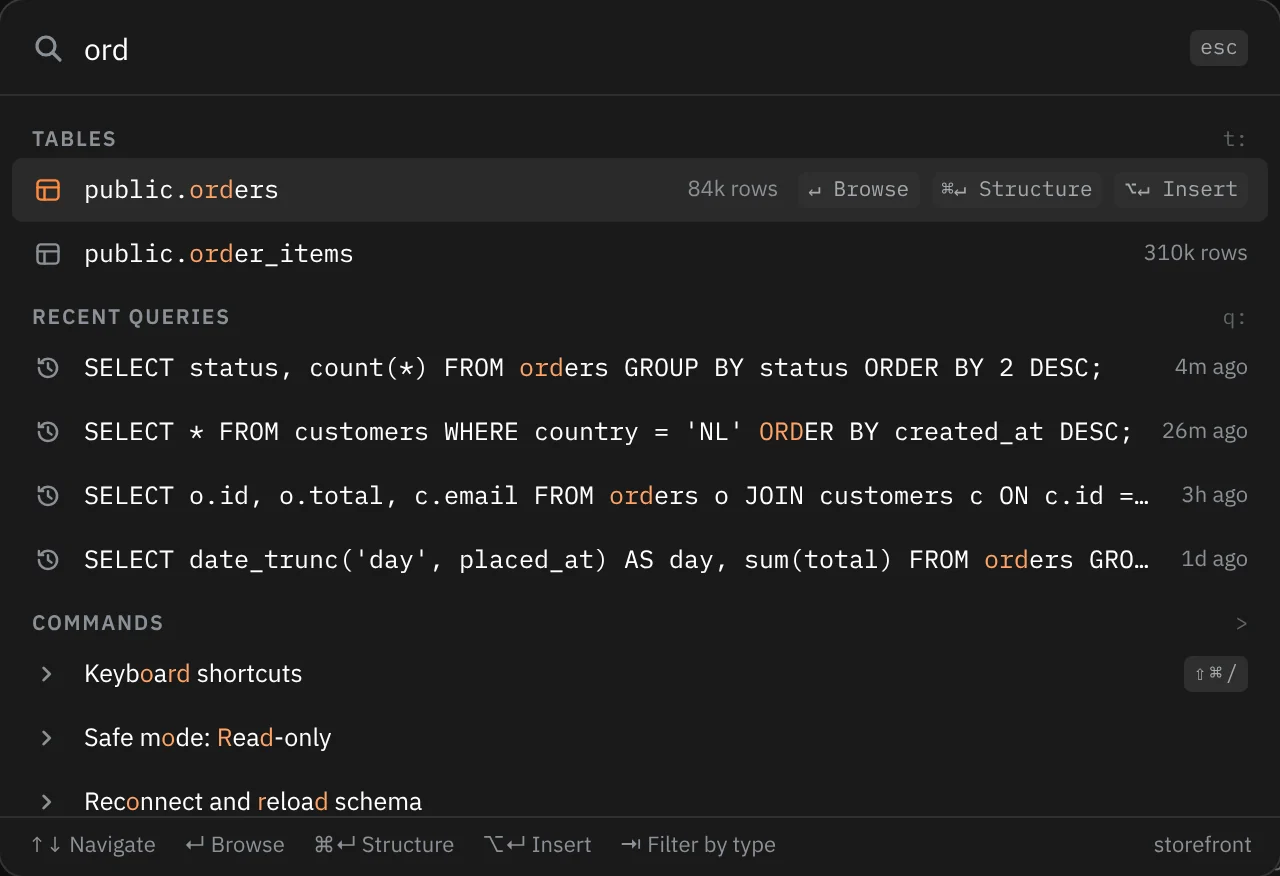Click chevron icon beside Safe mode: Read-only
Screen dimensions: 1280x876
point(46,738)
